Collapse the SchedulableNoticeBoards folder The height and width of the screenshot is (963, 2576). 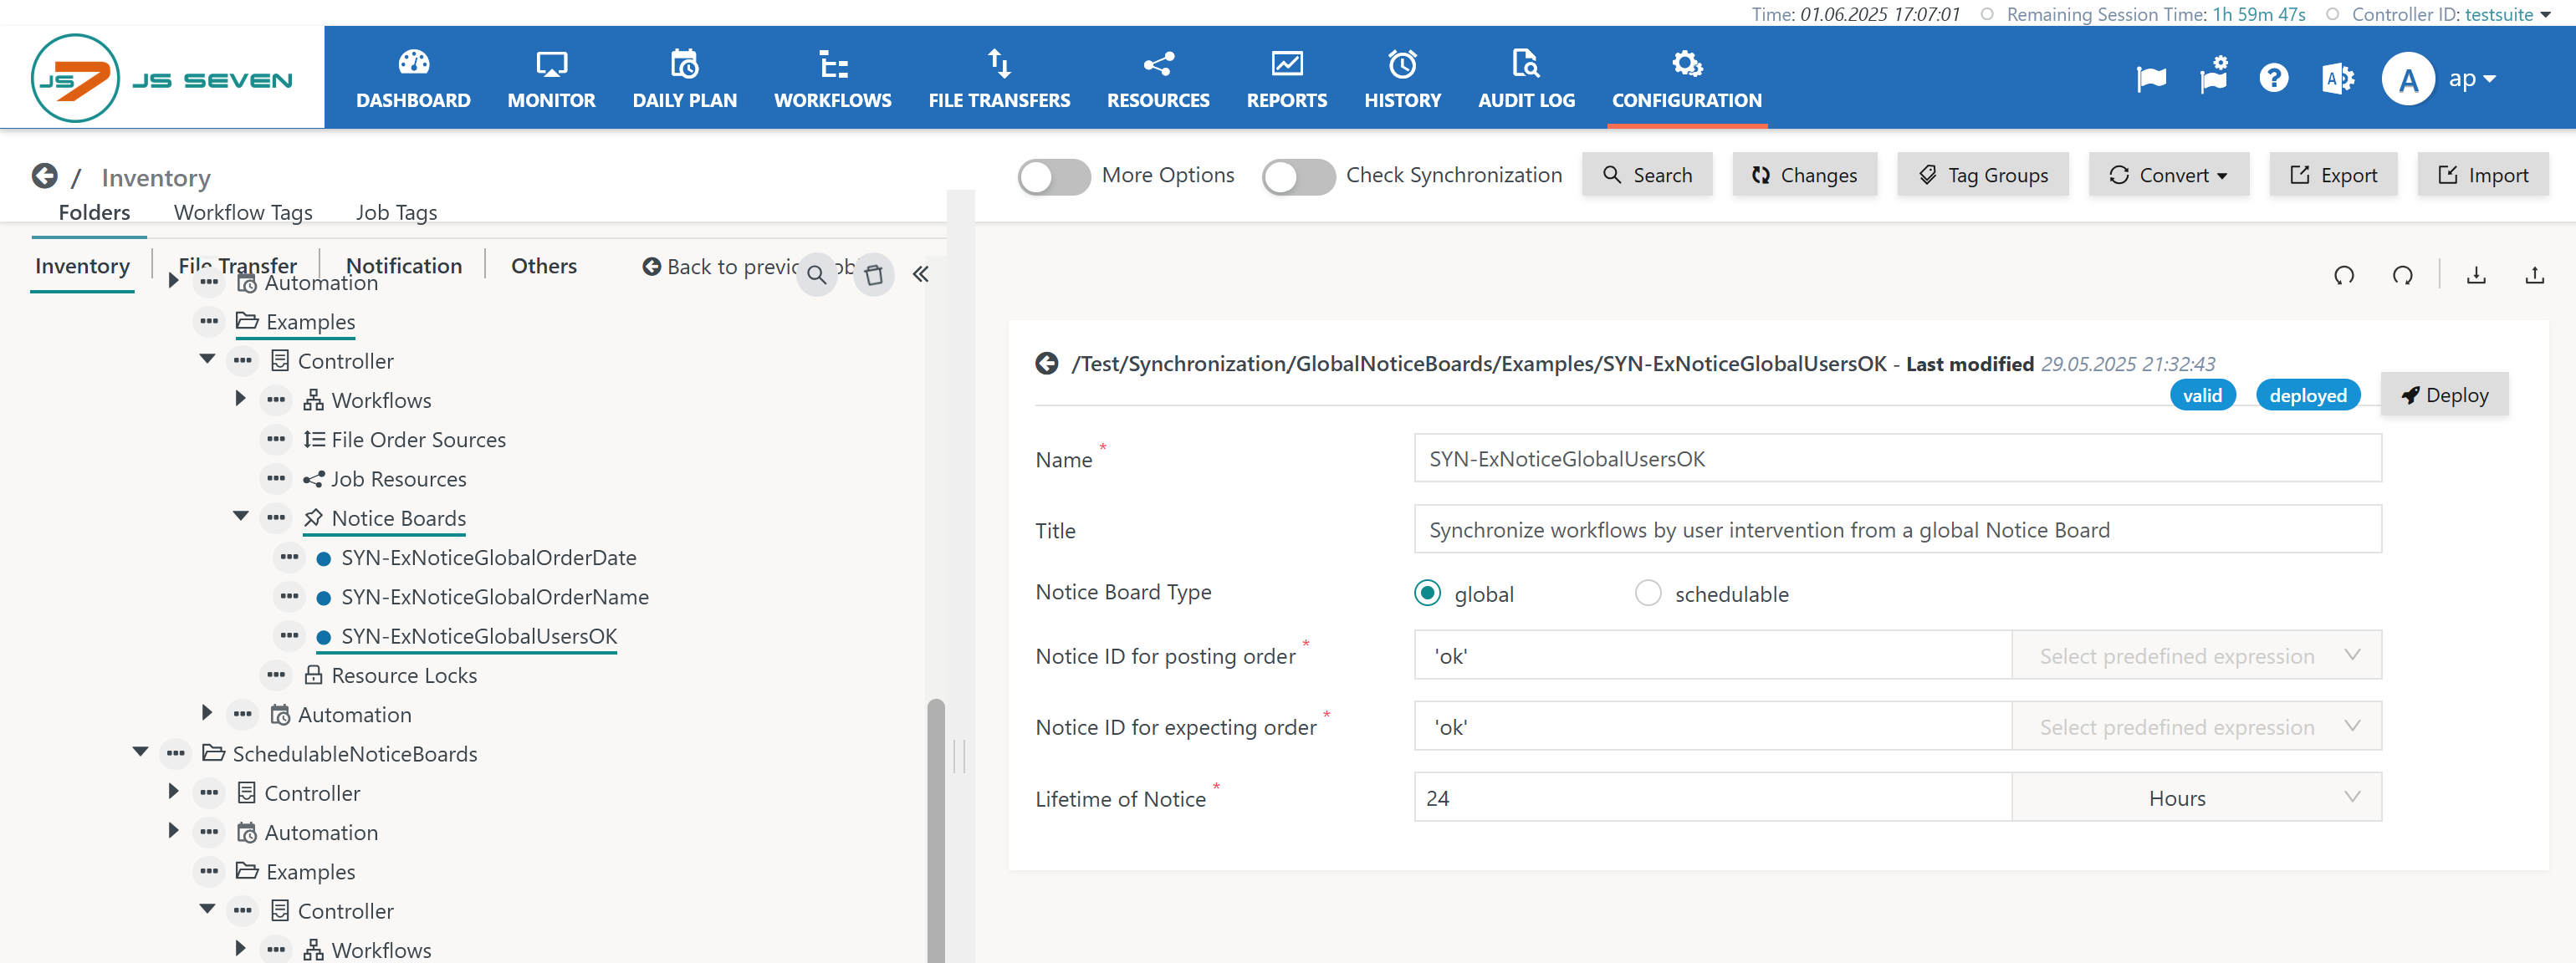pyautogui.click(x=141, y=752)
